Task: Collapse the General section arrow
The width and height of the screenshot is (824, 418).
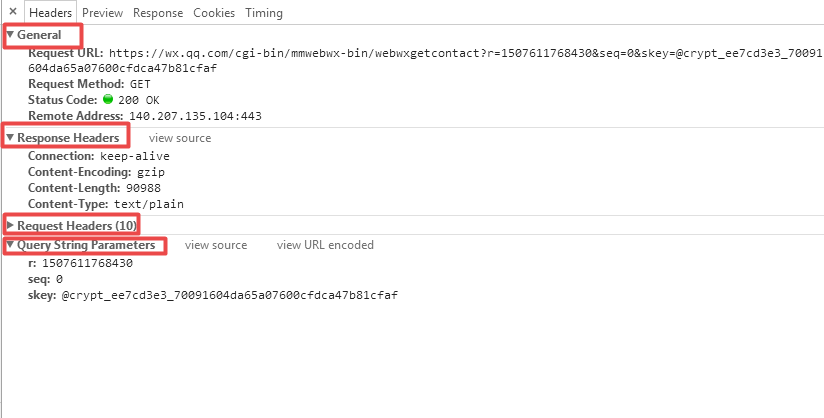Action: [x=10, y=35]
